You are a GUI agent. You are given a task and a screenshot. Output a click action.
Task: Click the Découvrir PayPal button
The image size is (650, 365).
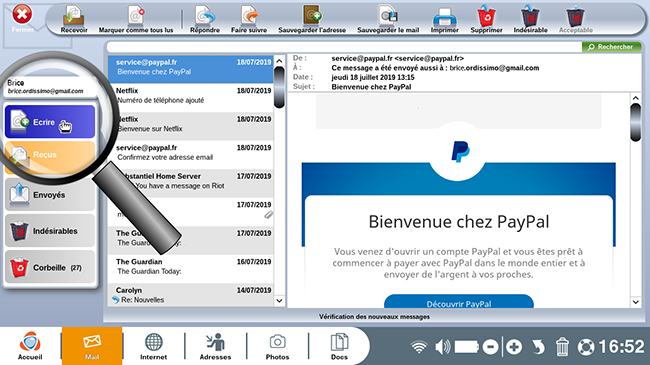point(458,302)
